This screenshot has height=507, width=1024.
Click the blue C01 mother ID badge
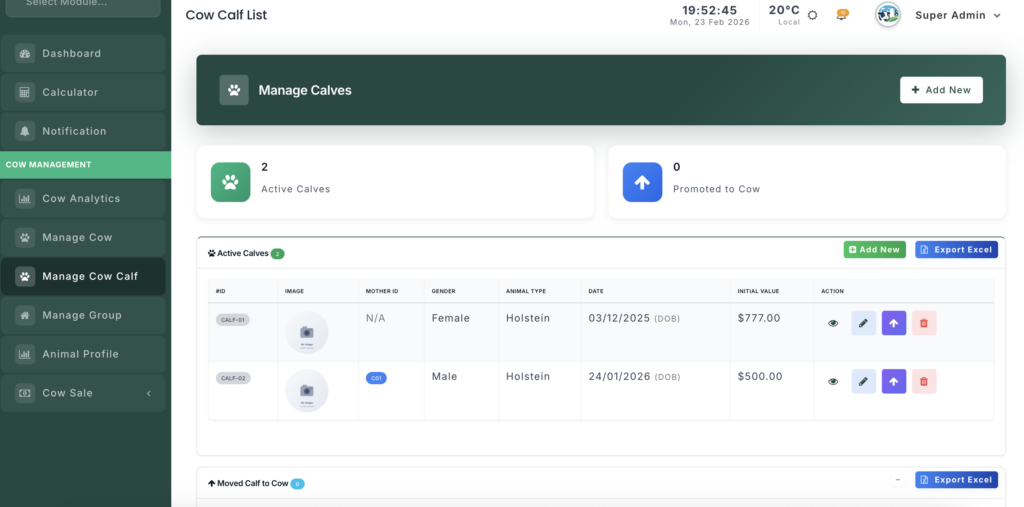pos(376,378)
